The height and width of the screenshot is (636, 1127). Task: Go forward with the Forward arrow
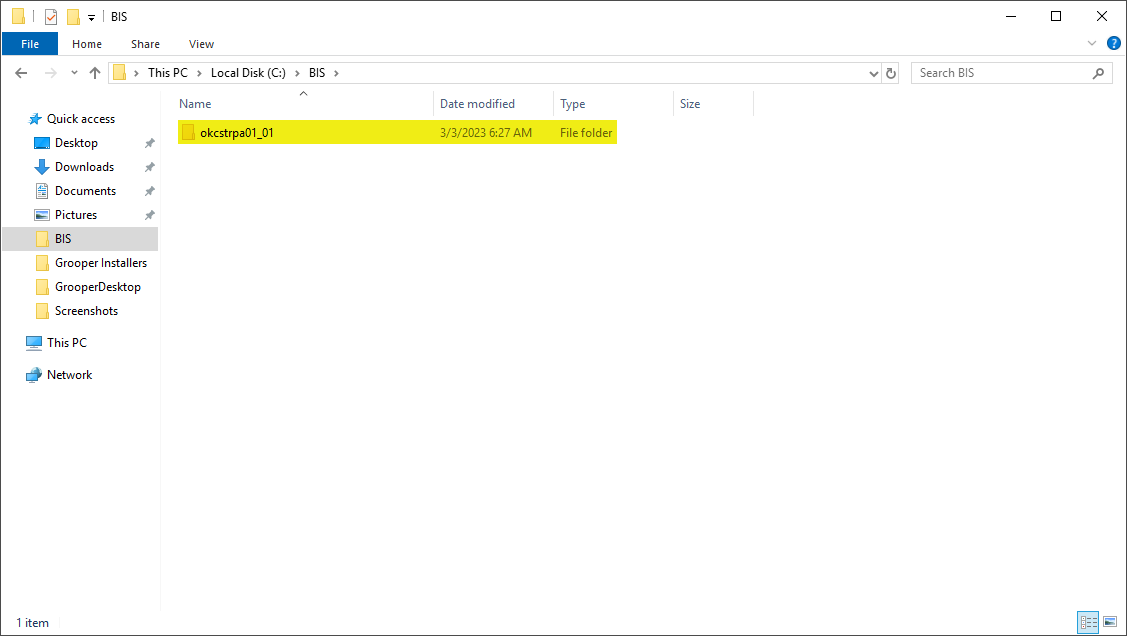[50, 73]
